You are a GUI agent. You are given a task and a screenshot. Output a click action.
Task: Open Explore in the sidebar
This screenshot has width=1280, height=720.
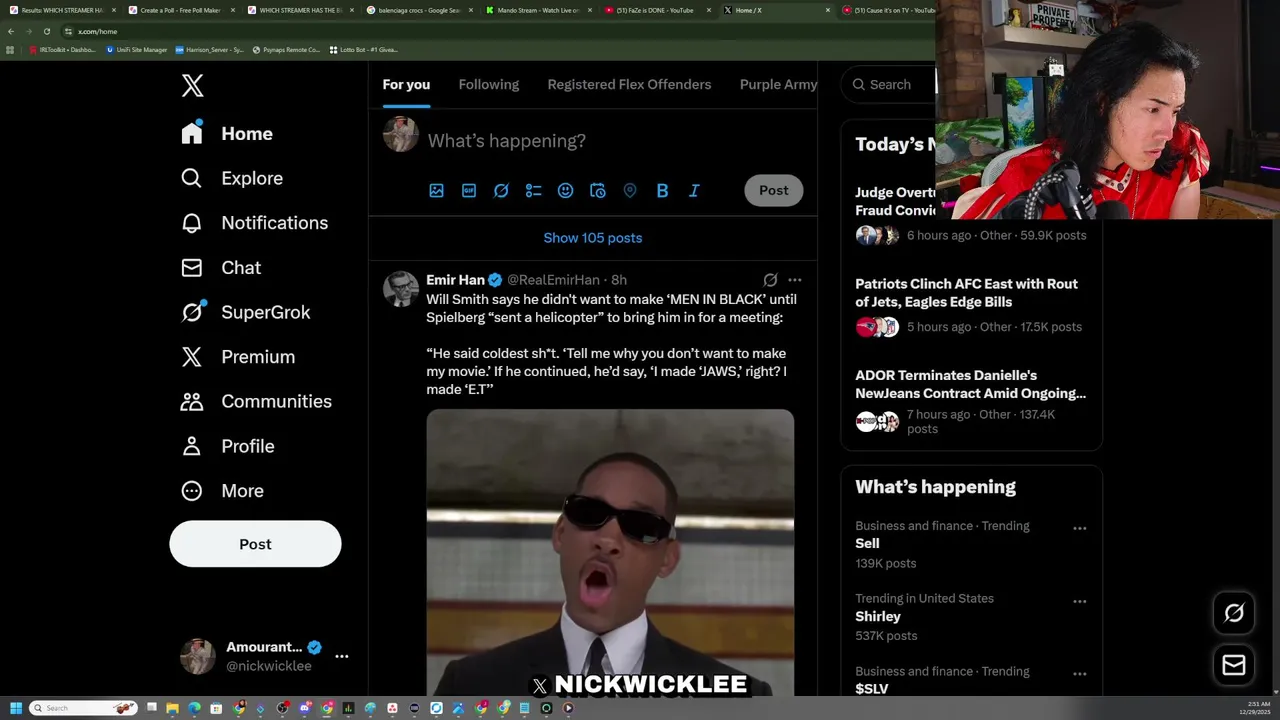click(x=232, y=178)
